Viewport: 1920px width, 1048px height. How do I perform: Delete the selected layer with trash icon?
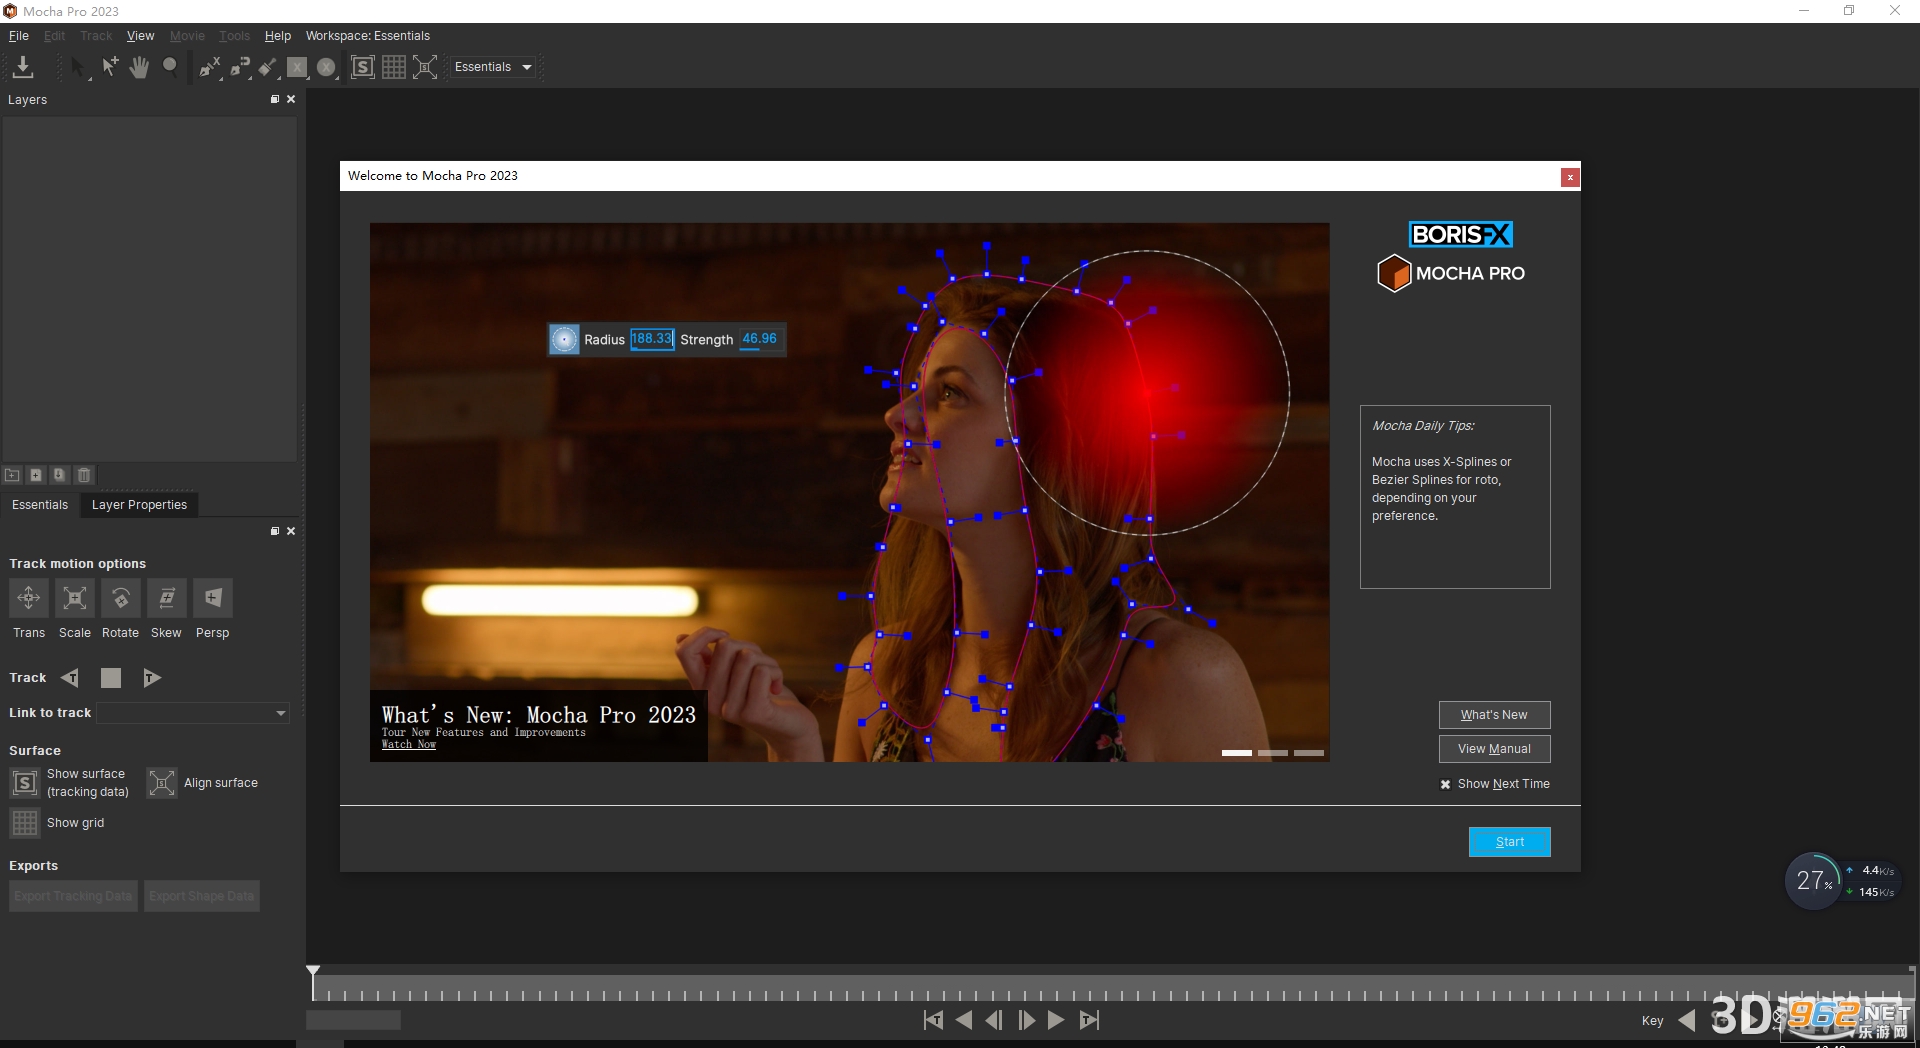coord(84,475)
